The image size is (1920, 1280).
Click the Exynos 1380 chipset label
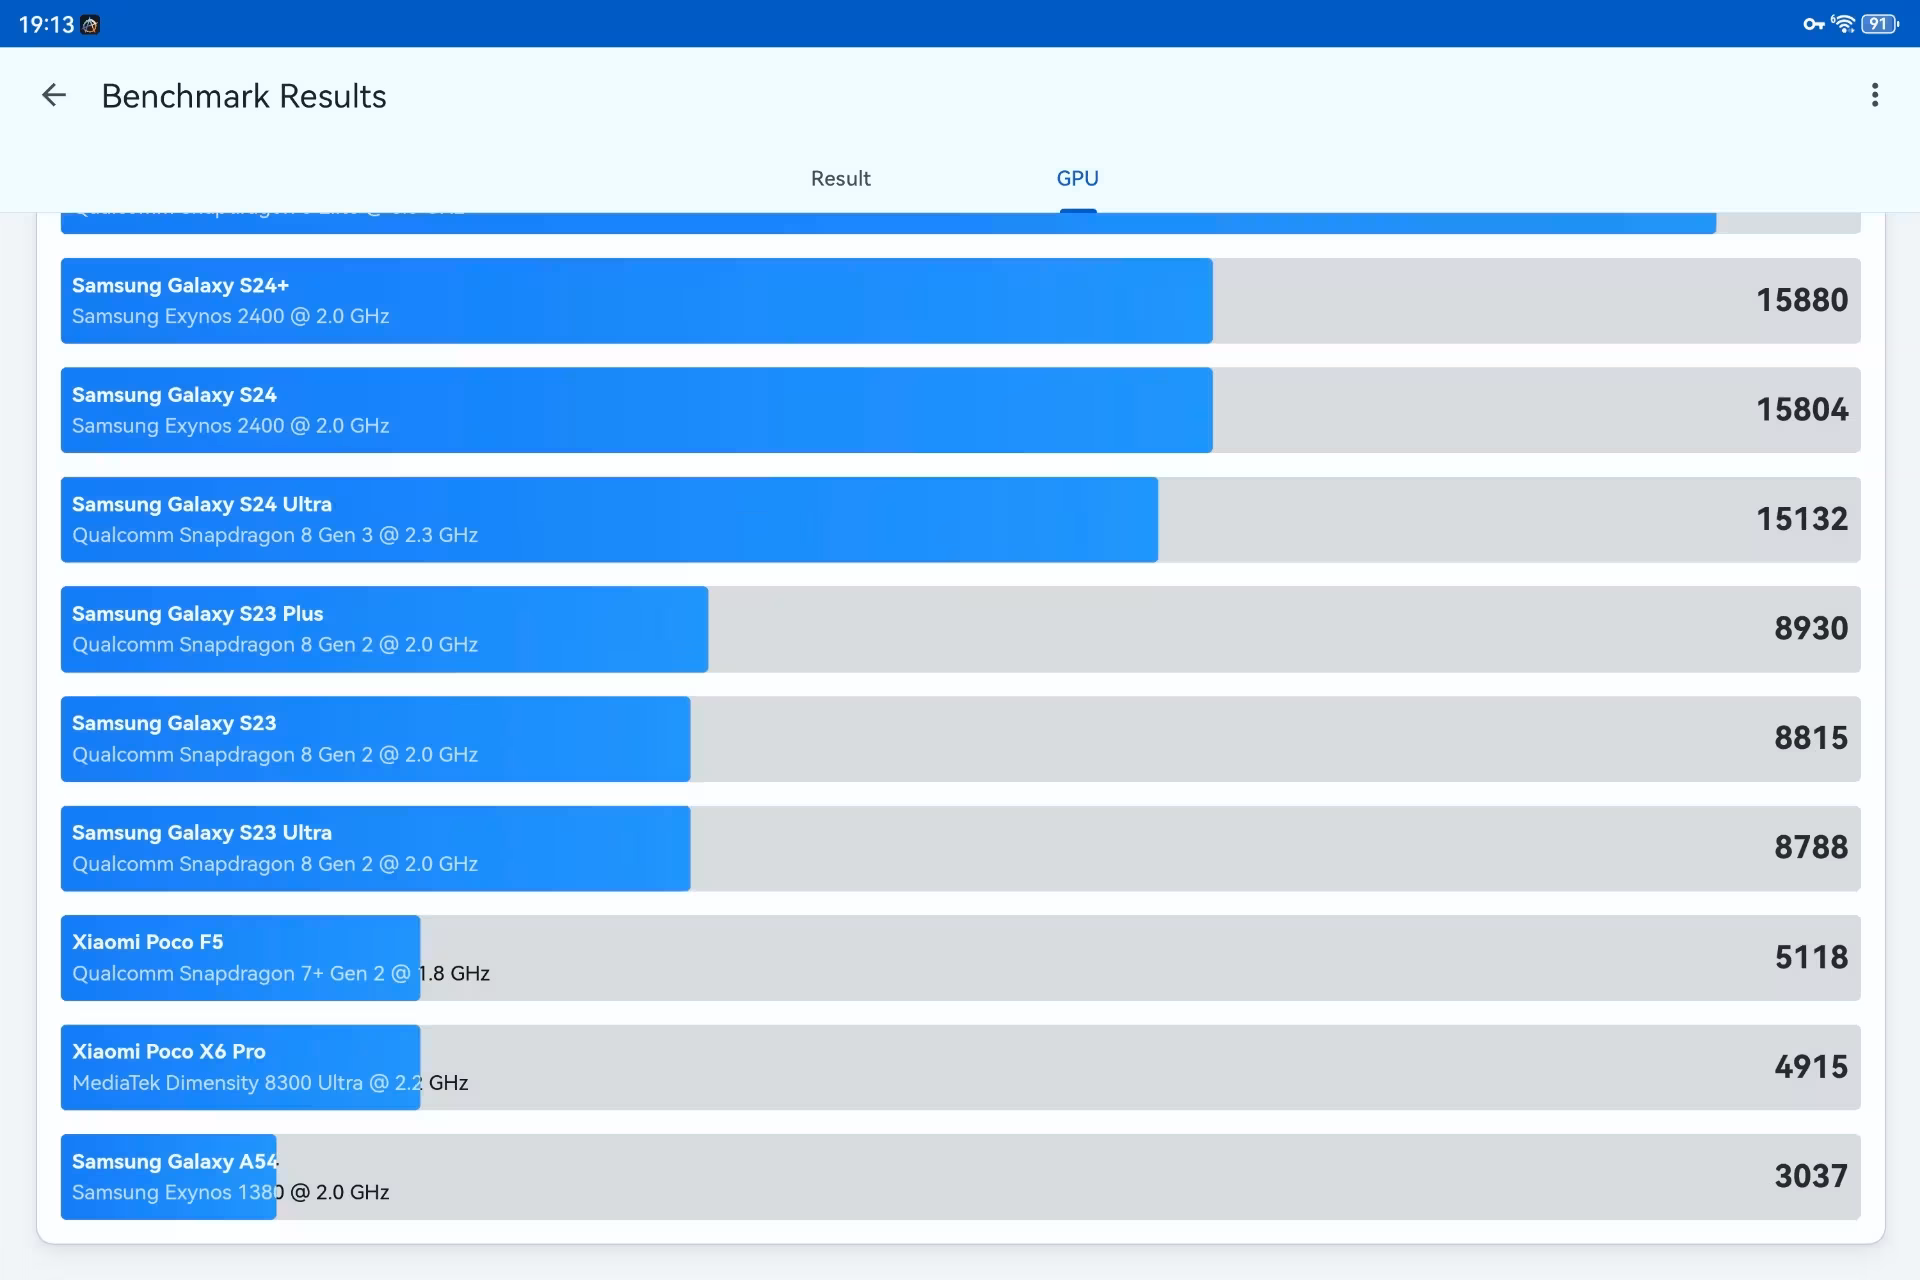click(x=231, y=1192)
